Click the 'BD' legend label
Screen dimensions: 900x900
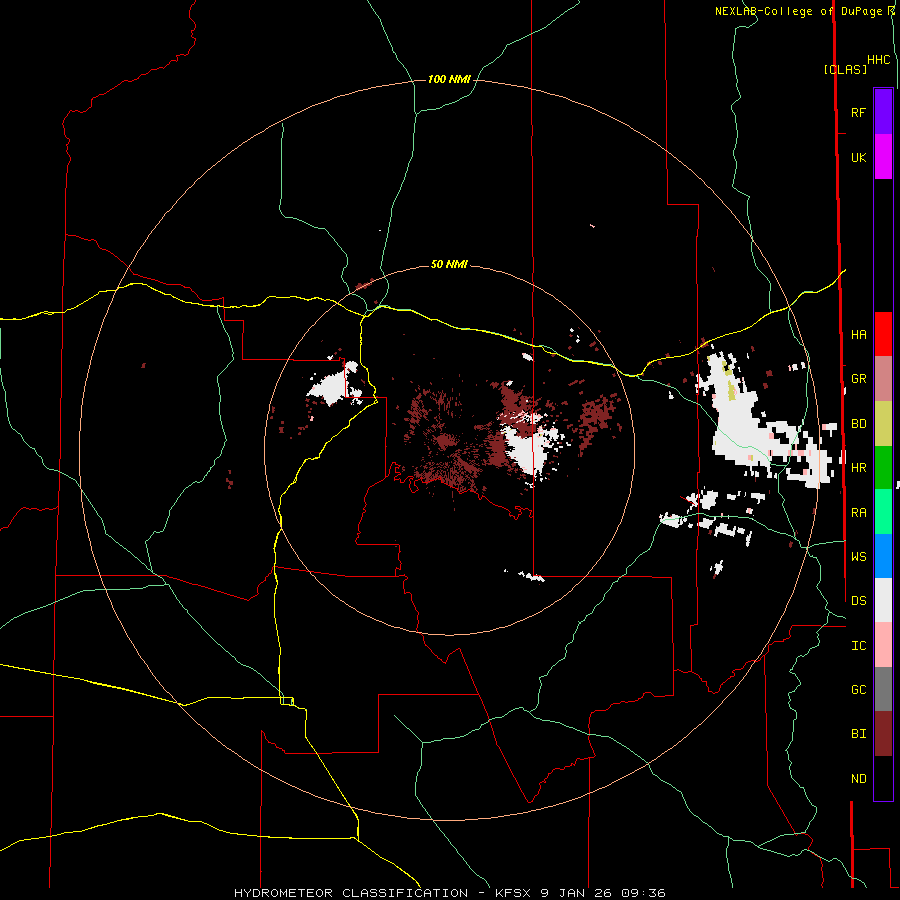click(x=858, y=424)
